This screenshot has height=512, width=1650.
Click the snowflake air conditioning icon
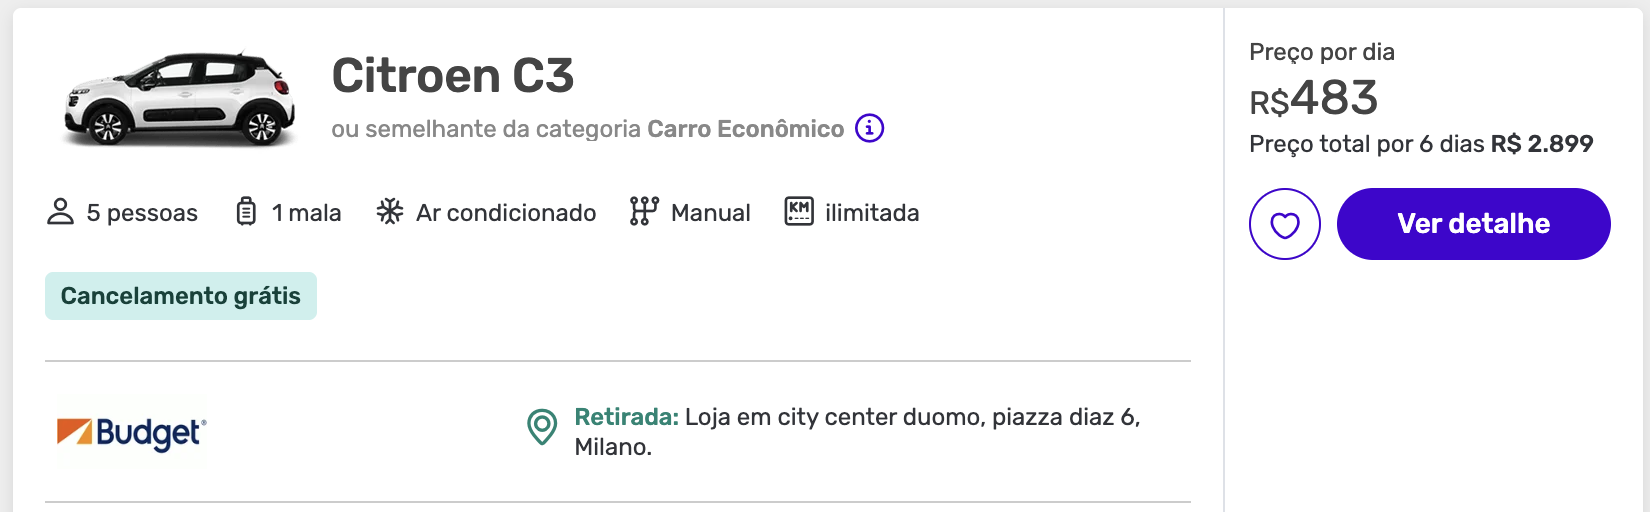[390, 212]
